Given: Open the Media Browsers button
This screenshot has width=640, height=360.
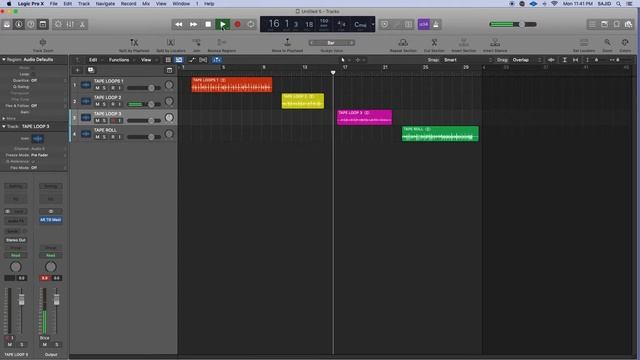Looking at the screenshot, I should point(628,24).
